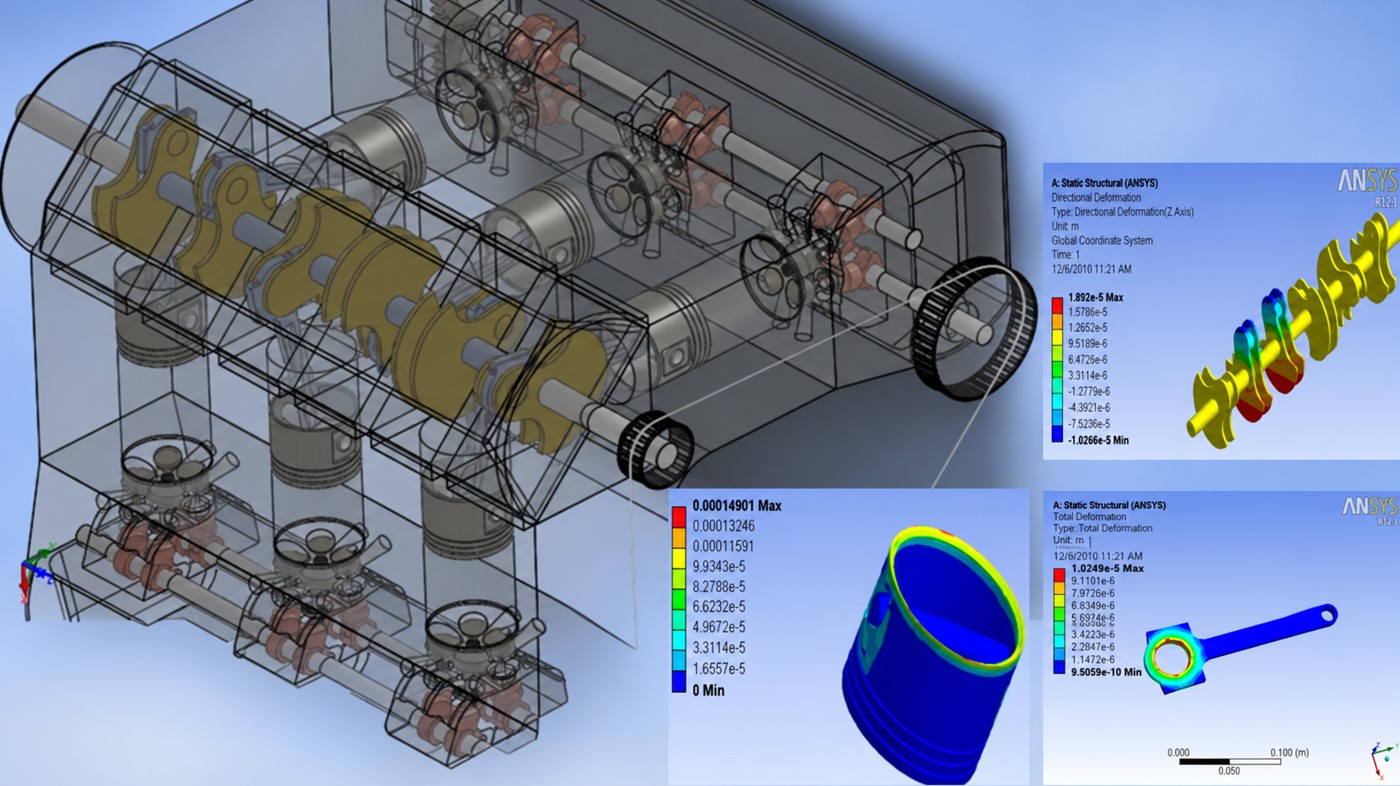Click the '1.892e-5 Max' legend value
The width and height of the screenshot is (1400, 786).
(1095, 298)
